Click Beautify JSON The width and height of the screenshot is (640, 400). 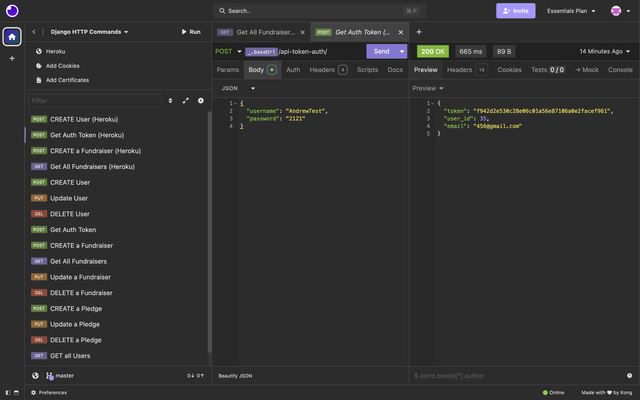click(x=235, y=376)
